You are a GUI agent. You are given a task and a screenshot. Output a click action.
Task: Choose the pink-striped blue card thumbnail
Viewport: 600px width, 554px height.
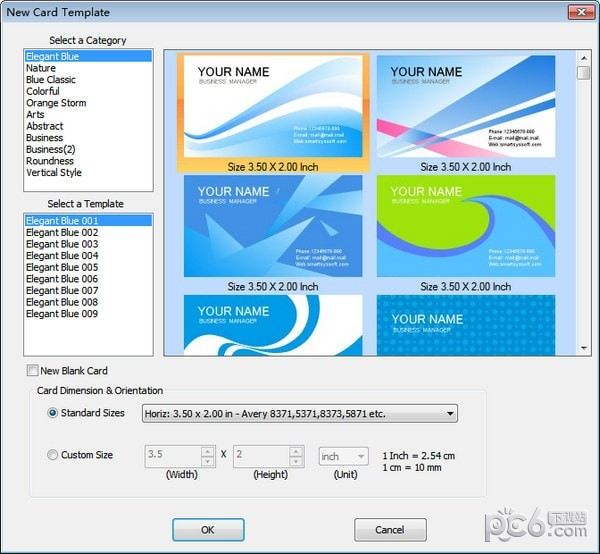[465, 106]
